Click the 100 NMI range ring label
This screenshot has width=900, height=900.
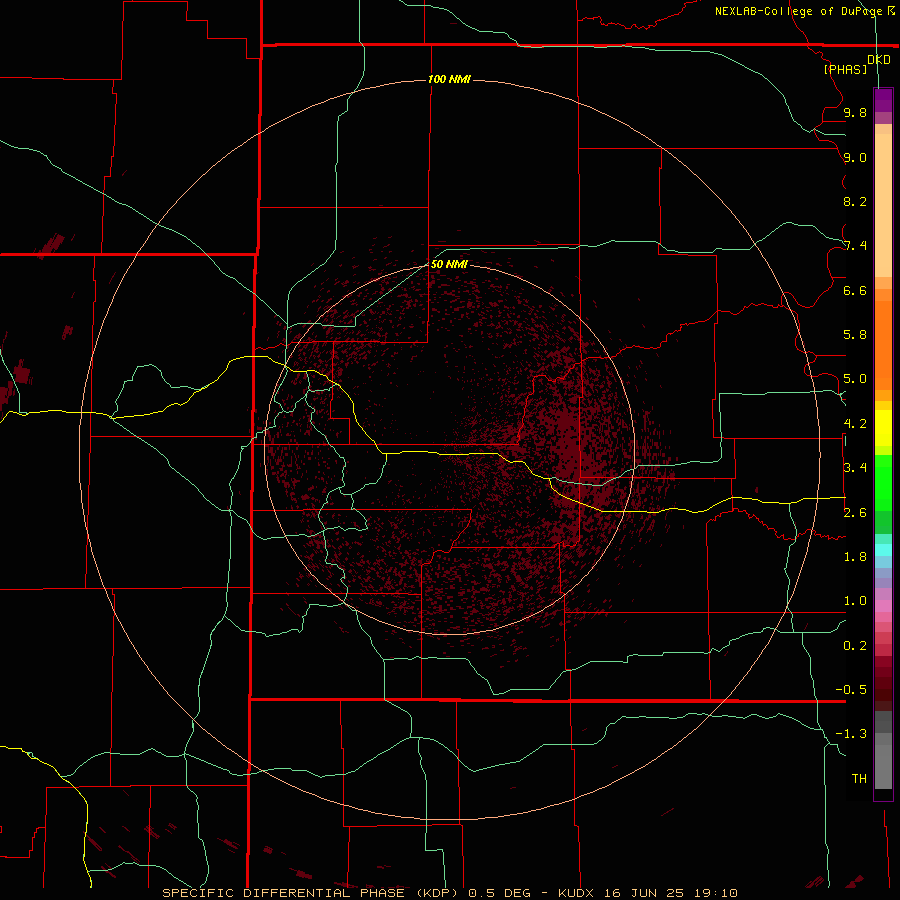click(449, 79)
